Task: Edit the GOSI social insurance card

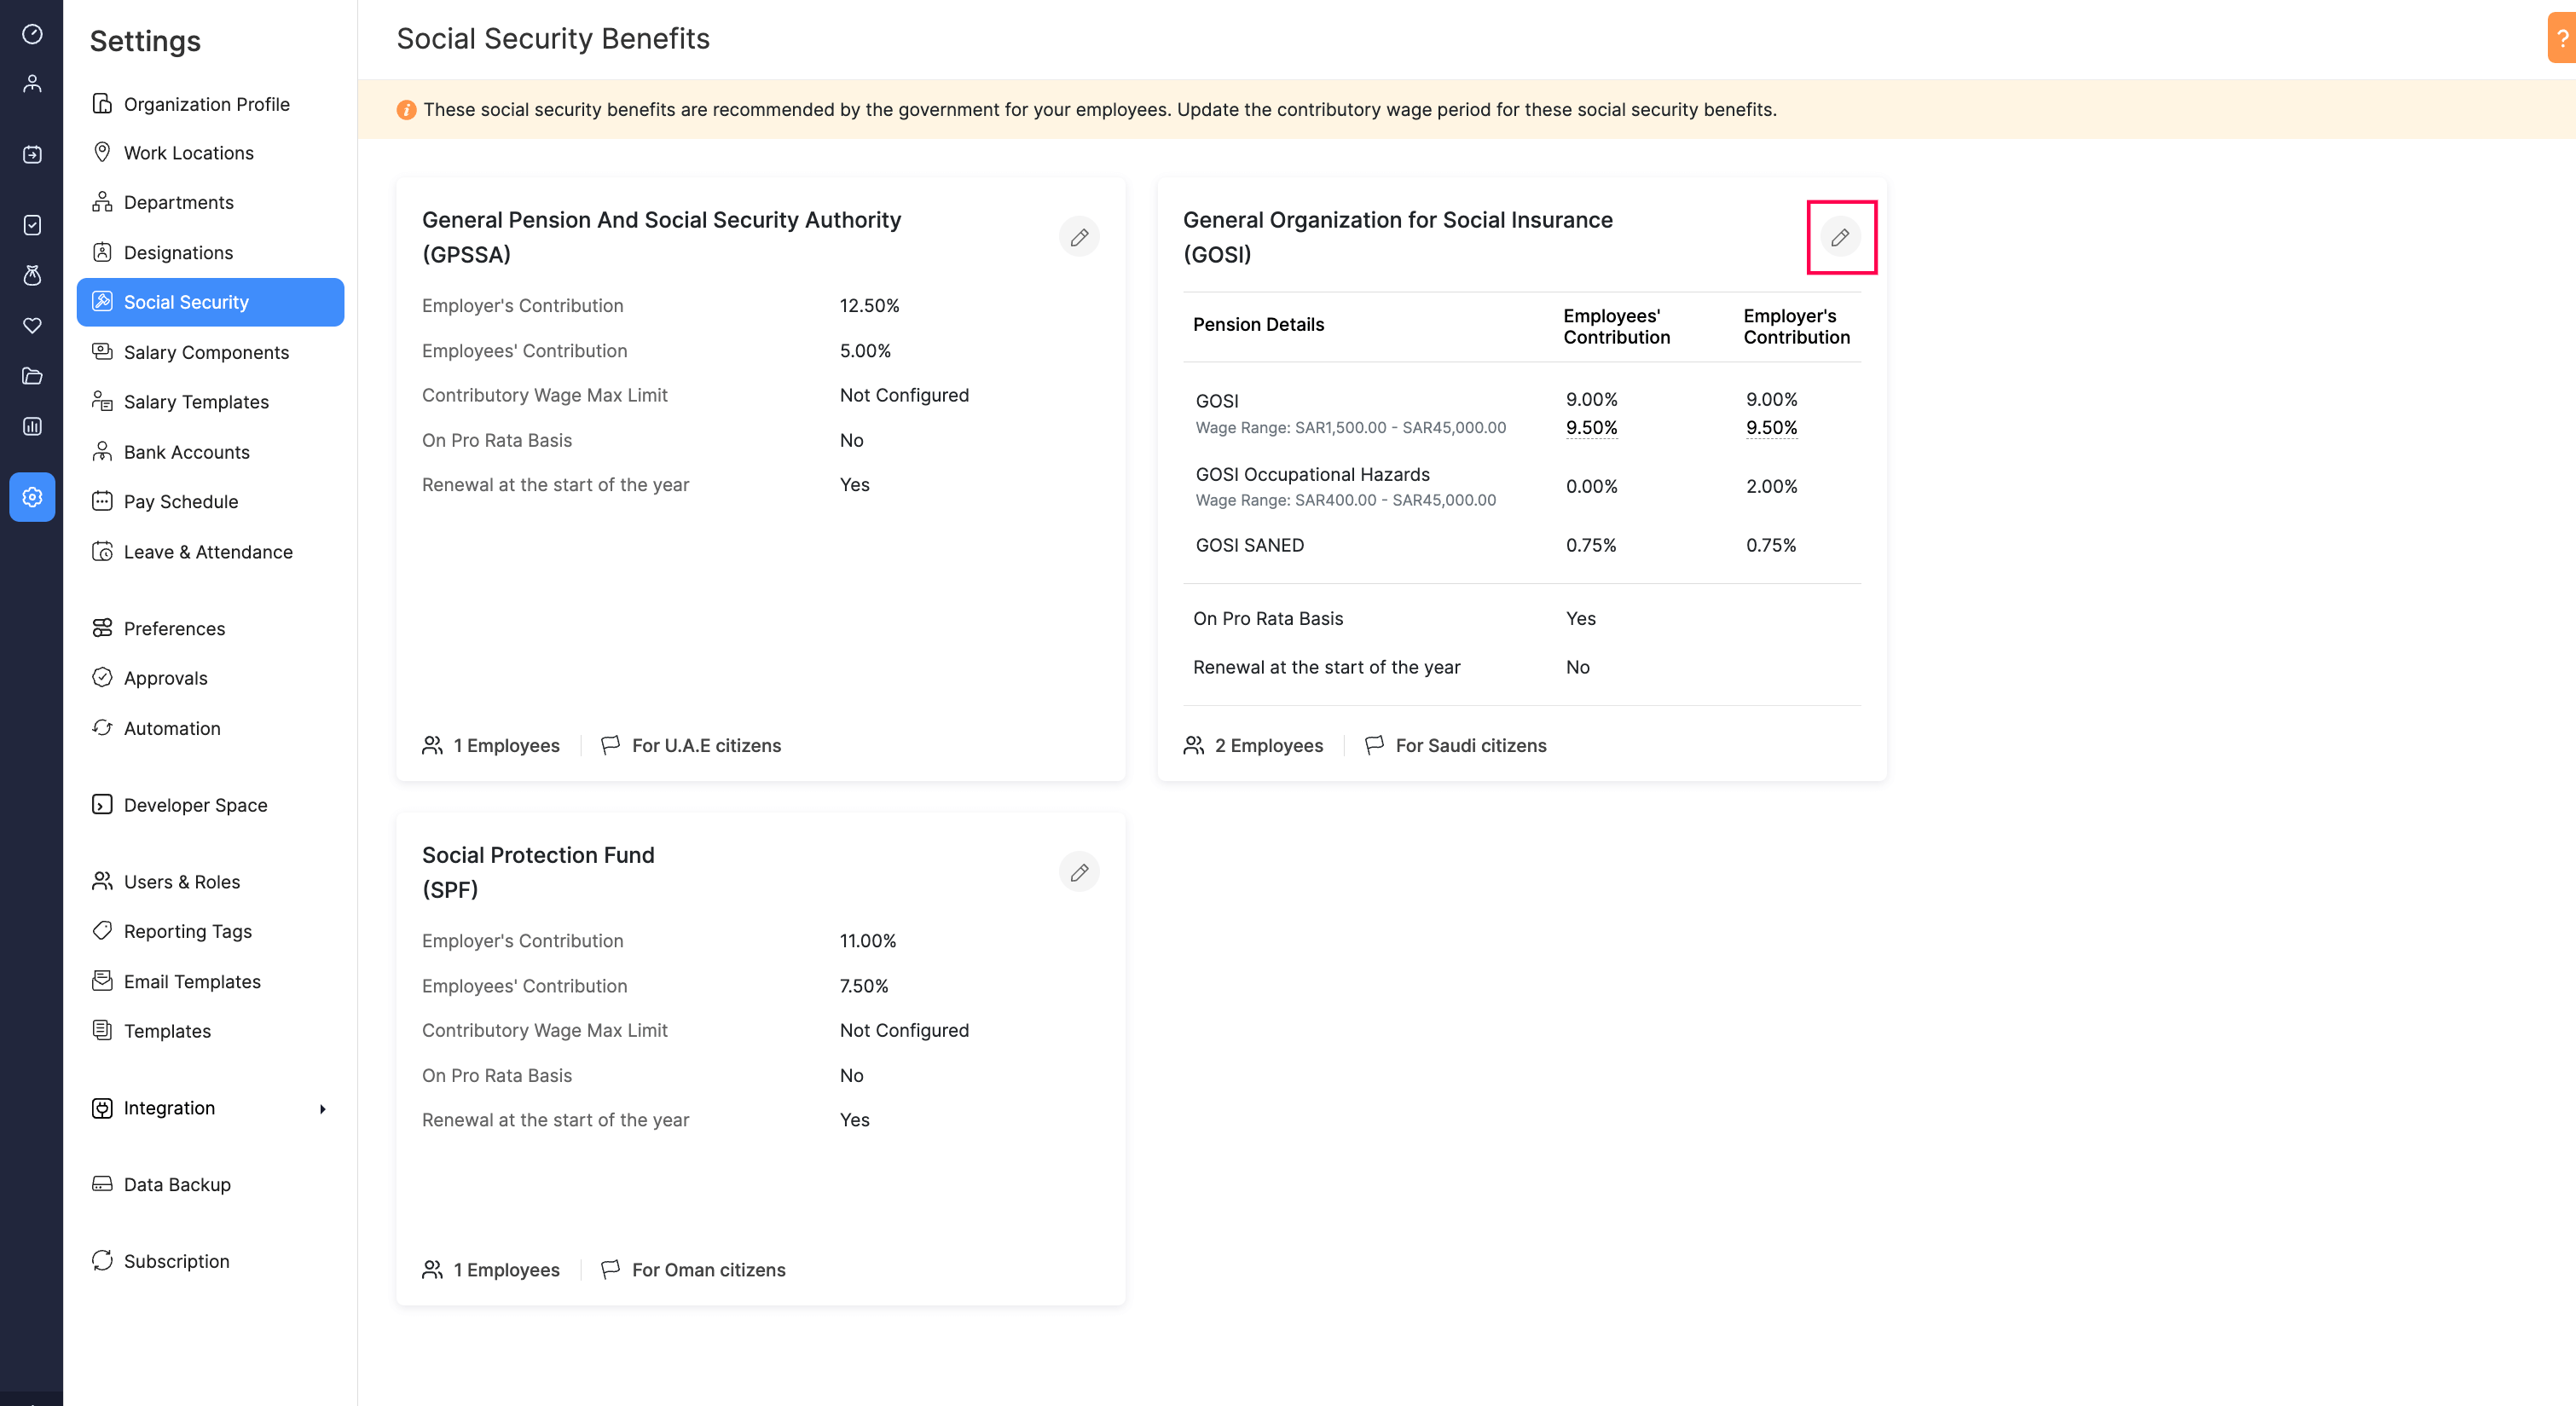Action: coord(1839,237)
